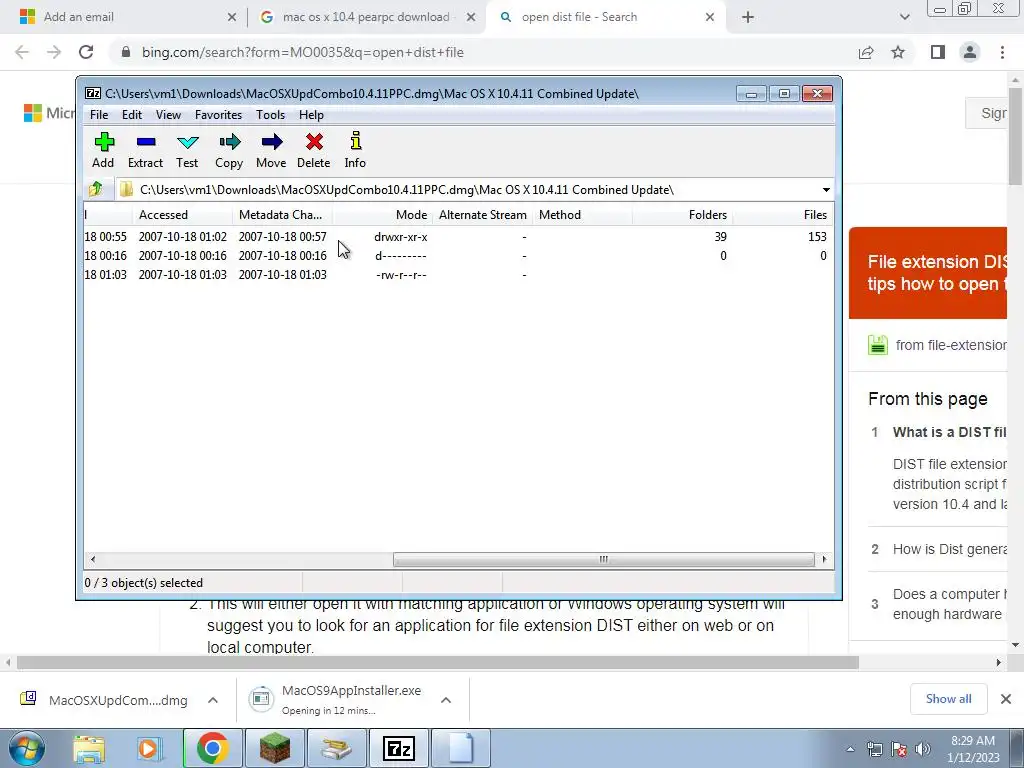This screenshot has width=1024, height=768.
Task: Click the 7-Zip horizontal scrollbar thumb
Action: click(x=603, y=560)
